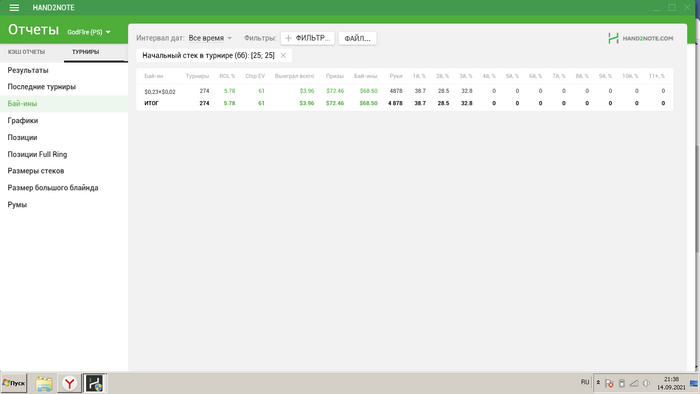Open the hamburger menu
The width and height of the screenshot is (700, 394).
tap(14, 8)
